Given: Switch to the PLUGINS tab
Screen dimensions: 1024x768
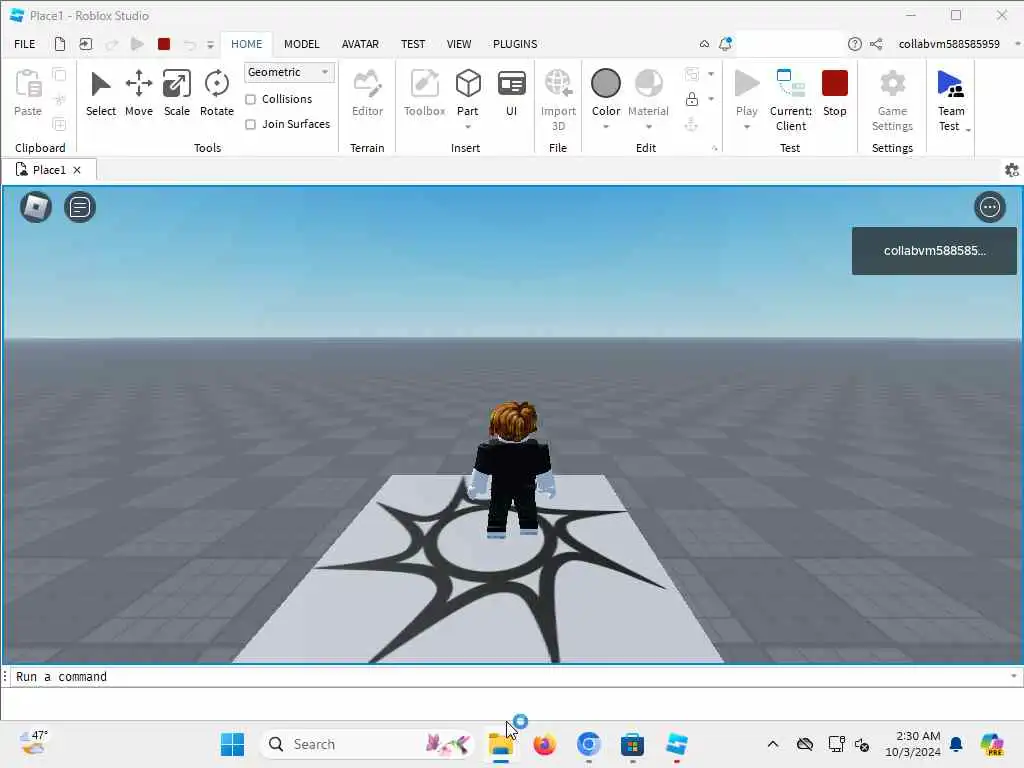Looking at the screenshot, I should tap(515, 44).
